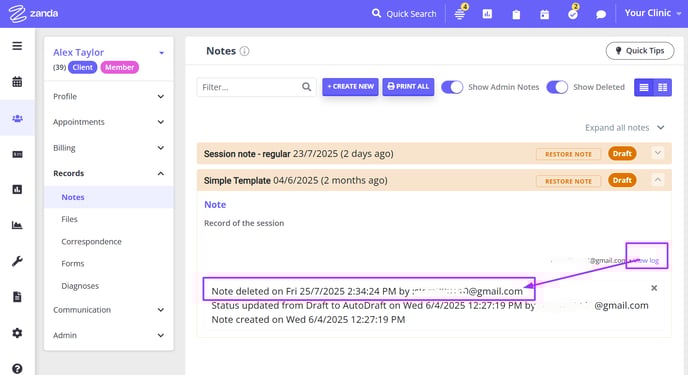Open the chat messages icon in the top bar
This screenshot has height=375, width=688.
601,14
